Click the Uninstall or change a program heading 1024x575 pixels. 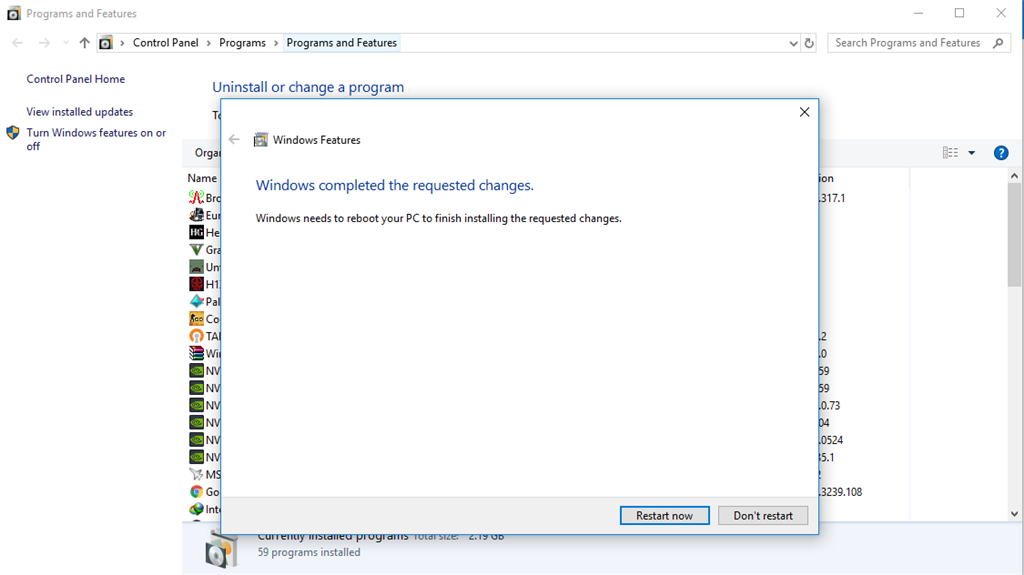308,87
